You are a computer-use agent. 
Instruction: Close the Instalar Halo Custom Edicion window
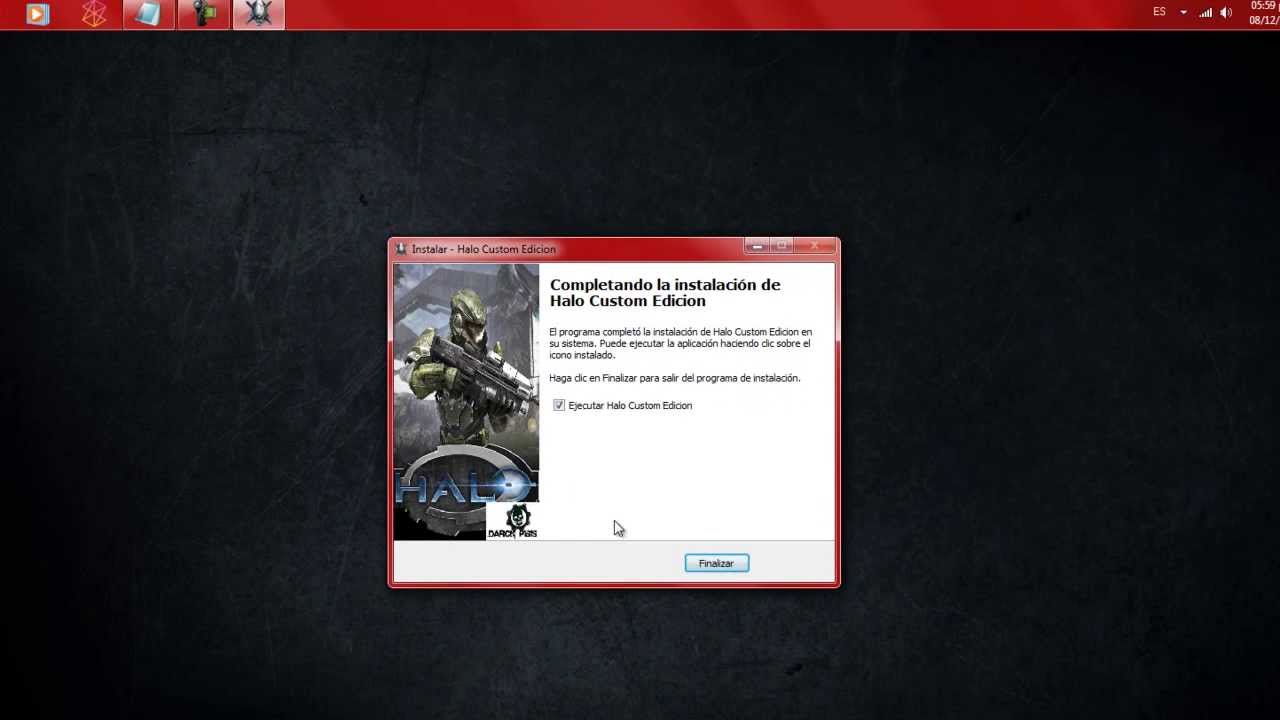click(x=815, y=246)
